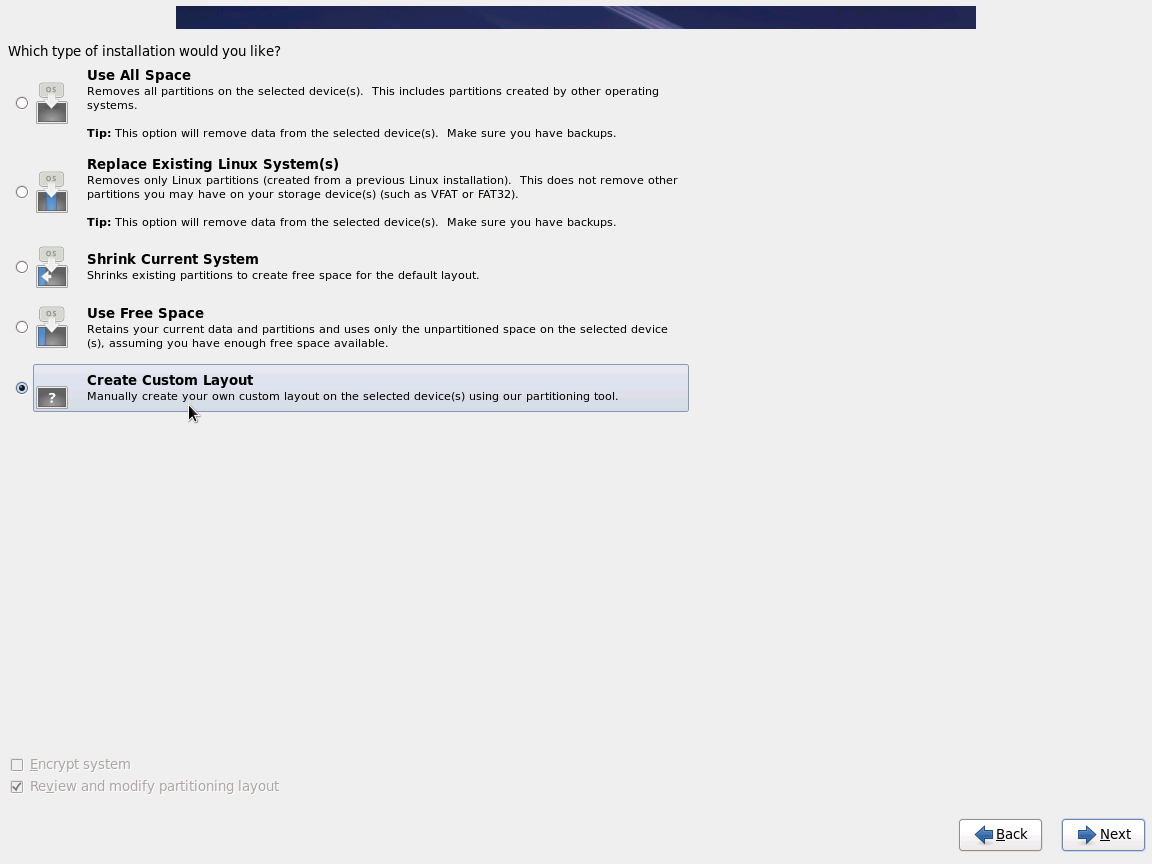Click the Use Free Space title text
The height and width of the screenshot is (864, 1152).
(145, 313)
